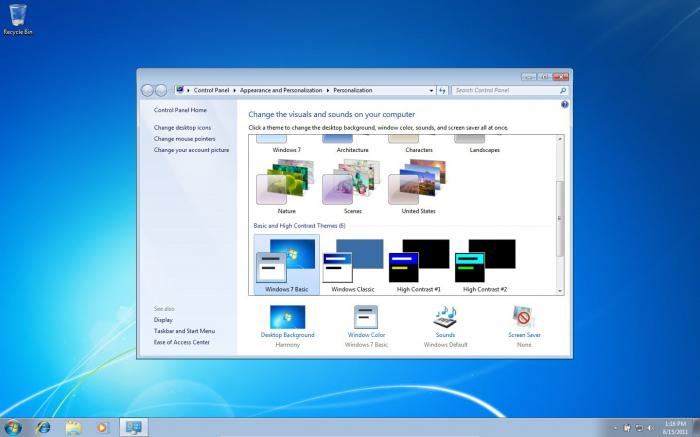Click the Personalization breadcrumb
700x437 pixels.
[352, 90]
